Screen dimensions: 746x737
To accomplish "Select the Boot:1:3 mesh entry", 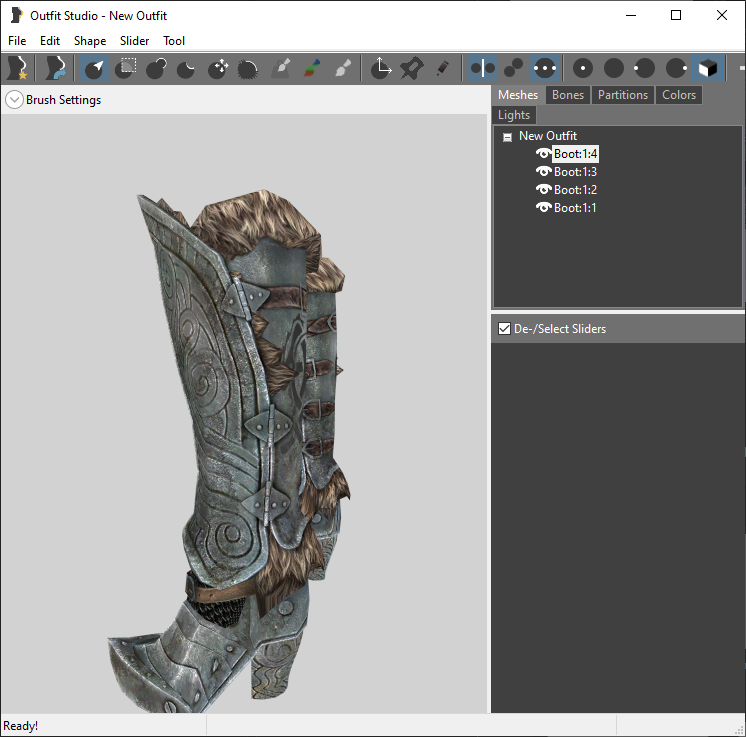I will pos(575,172).
